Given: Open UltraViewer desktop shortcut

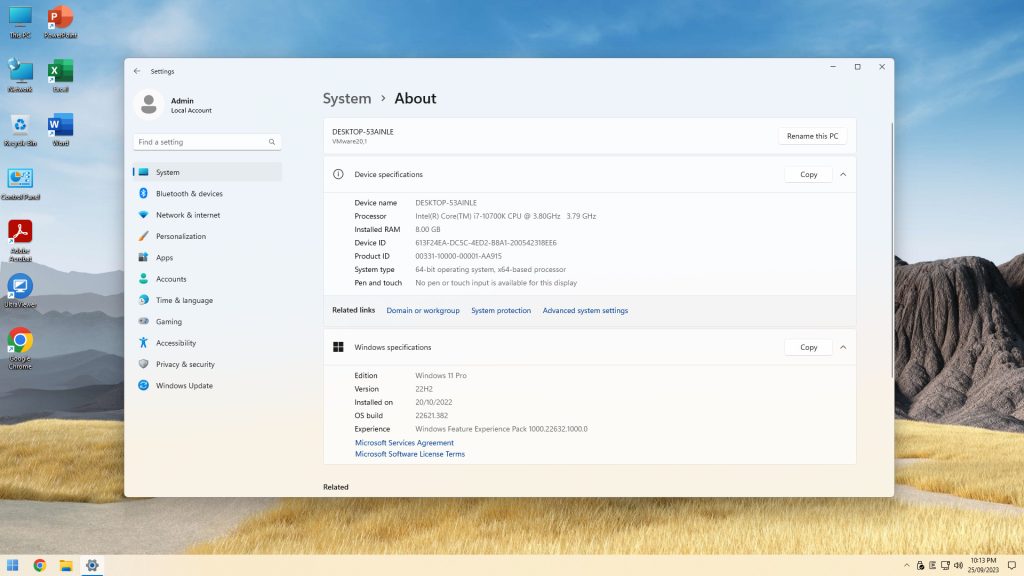Looking at the screenshot, I should coord(20,291).
